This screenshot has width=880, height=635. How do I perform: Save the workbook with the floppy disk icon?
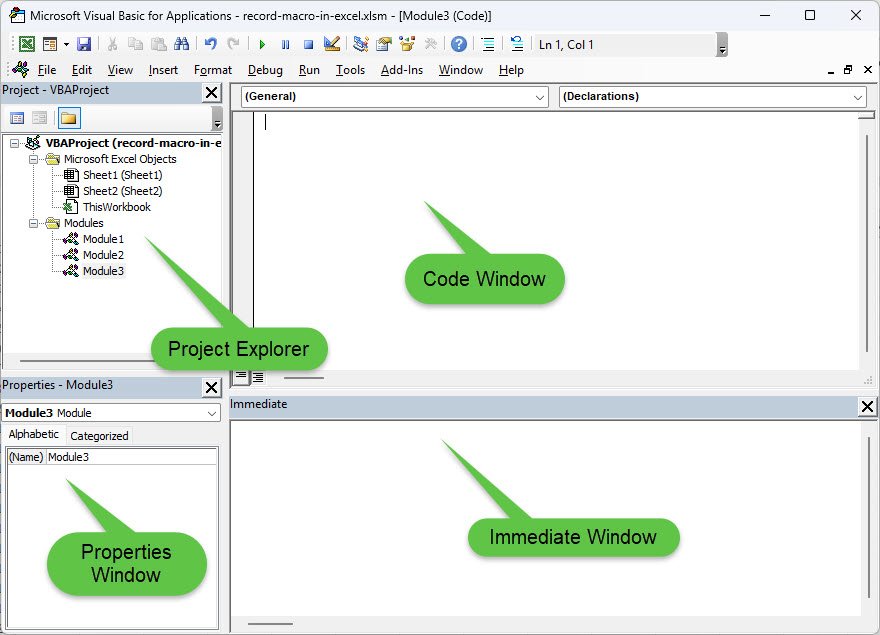pyautogui.click(x=84, y=44)
